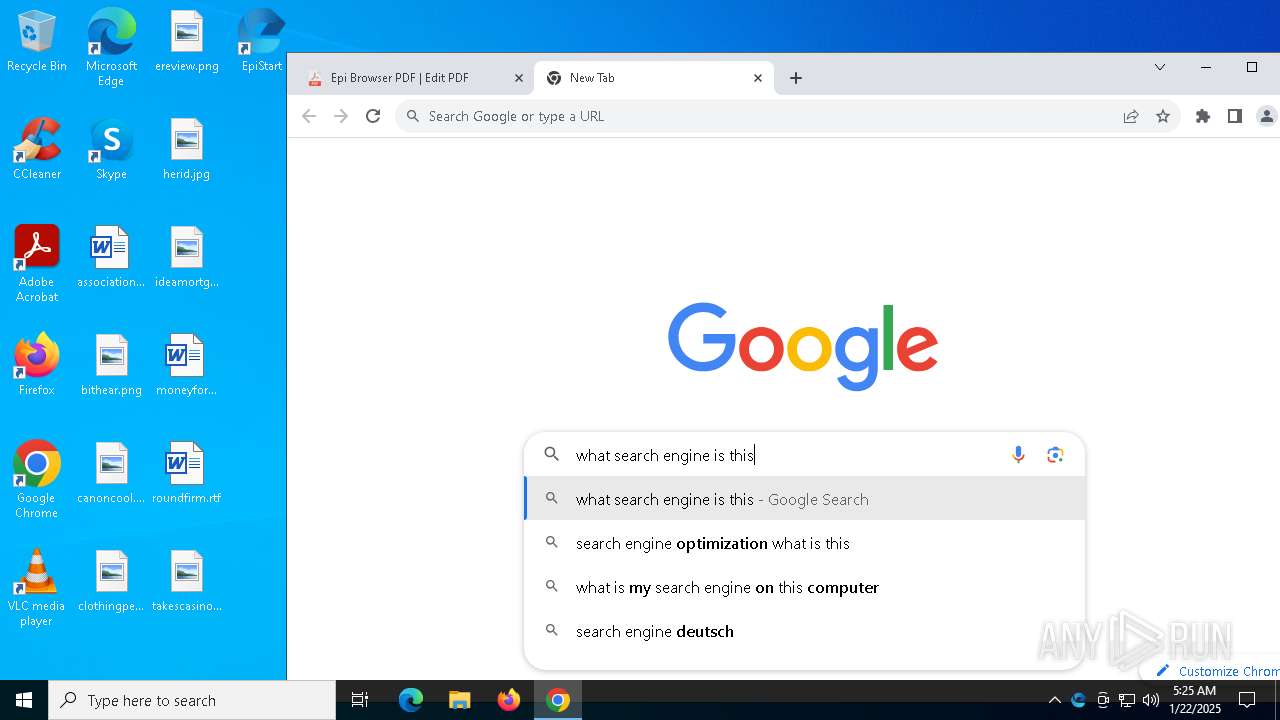The width and height of the screenshot is (1280, 720).
Task: Click the browser forward arrow
Action: 341,116
